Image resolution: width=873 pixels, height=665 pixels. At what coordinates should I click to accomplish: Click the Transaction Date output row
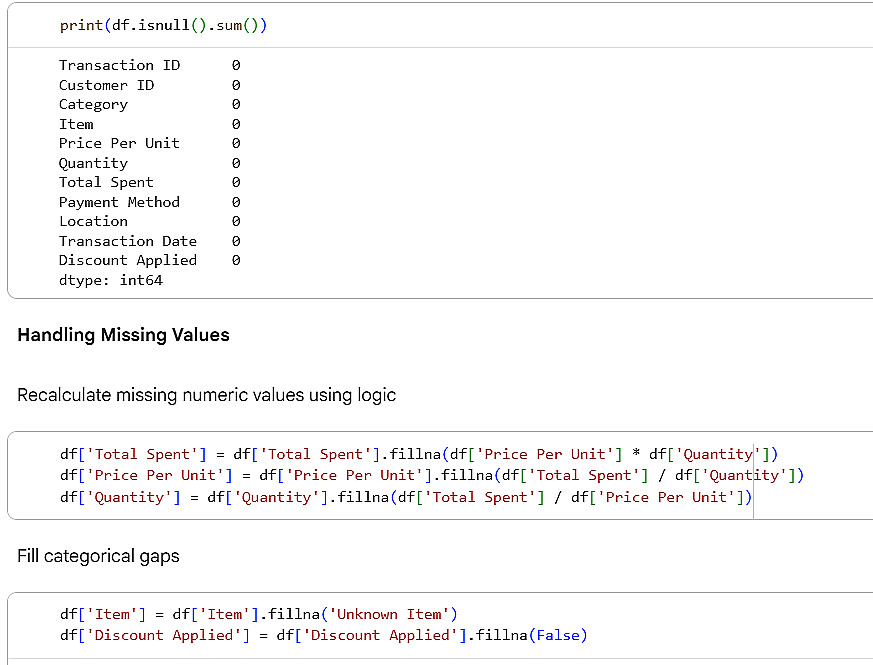(150, 241)
